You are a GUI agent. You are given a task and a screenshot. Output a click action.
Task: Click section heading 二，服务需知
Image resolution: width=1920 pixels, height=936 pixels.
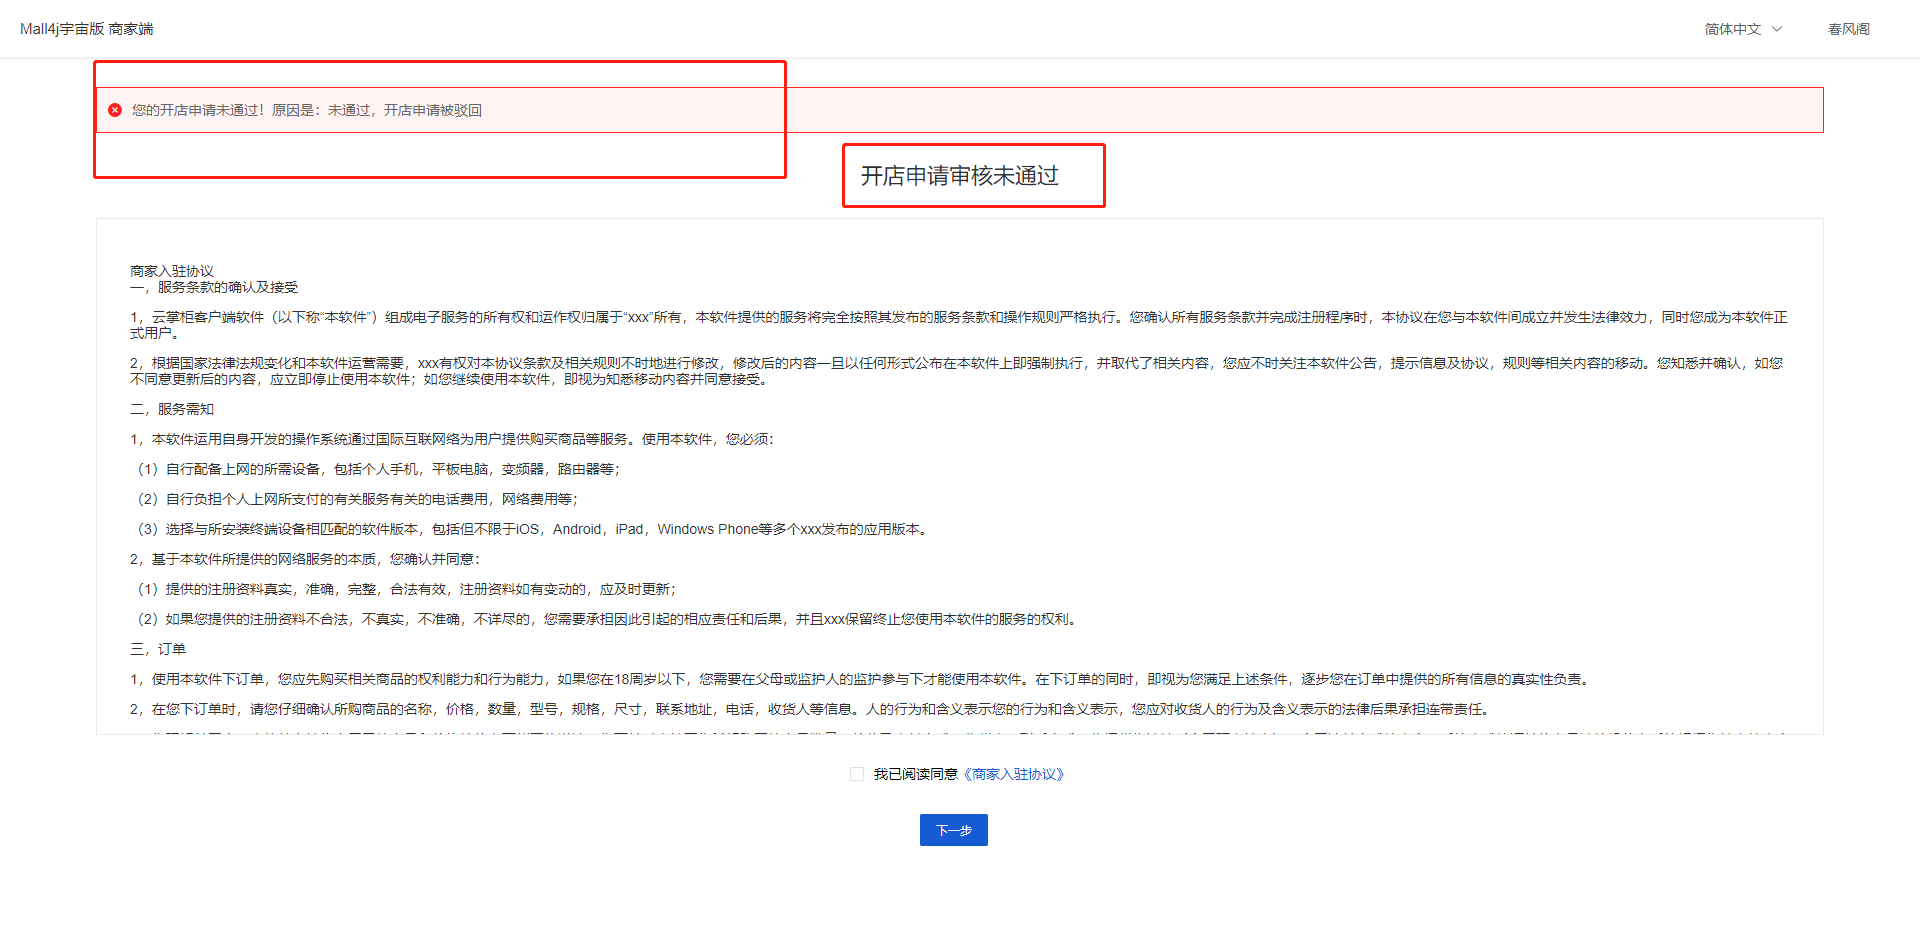pyautogui.click(x=172, y=409)
